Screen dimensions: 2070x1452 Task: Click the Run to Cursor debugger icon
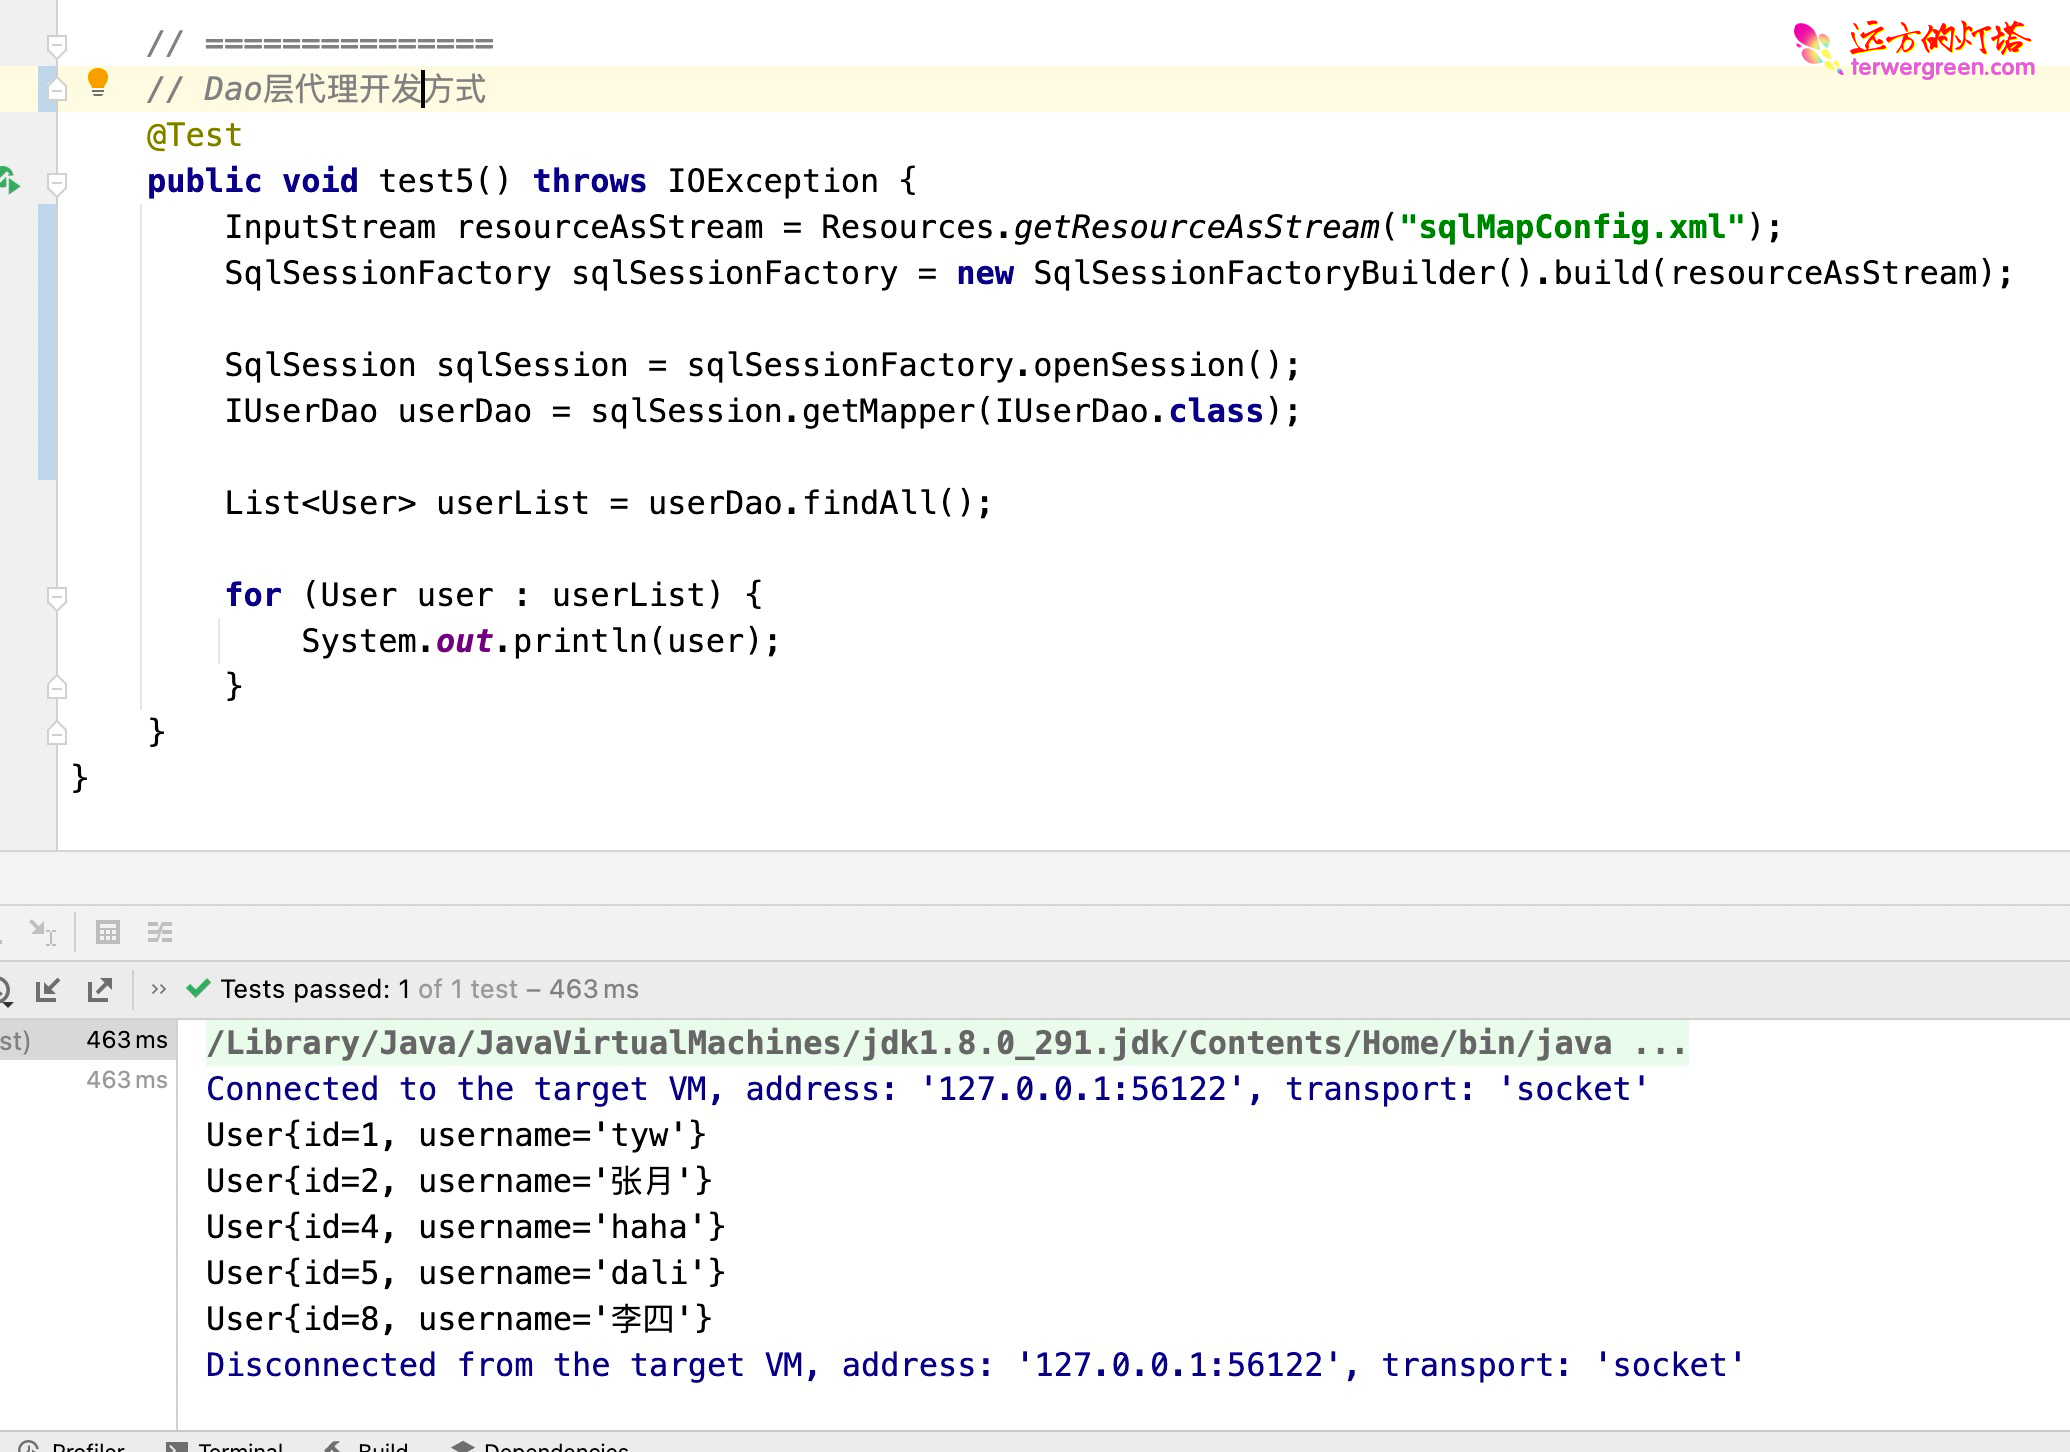tap(43, 932)
